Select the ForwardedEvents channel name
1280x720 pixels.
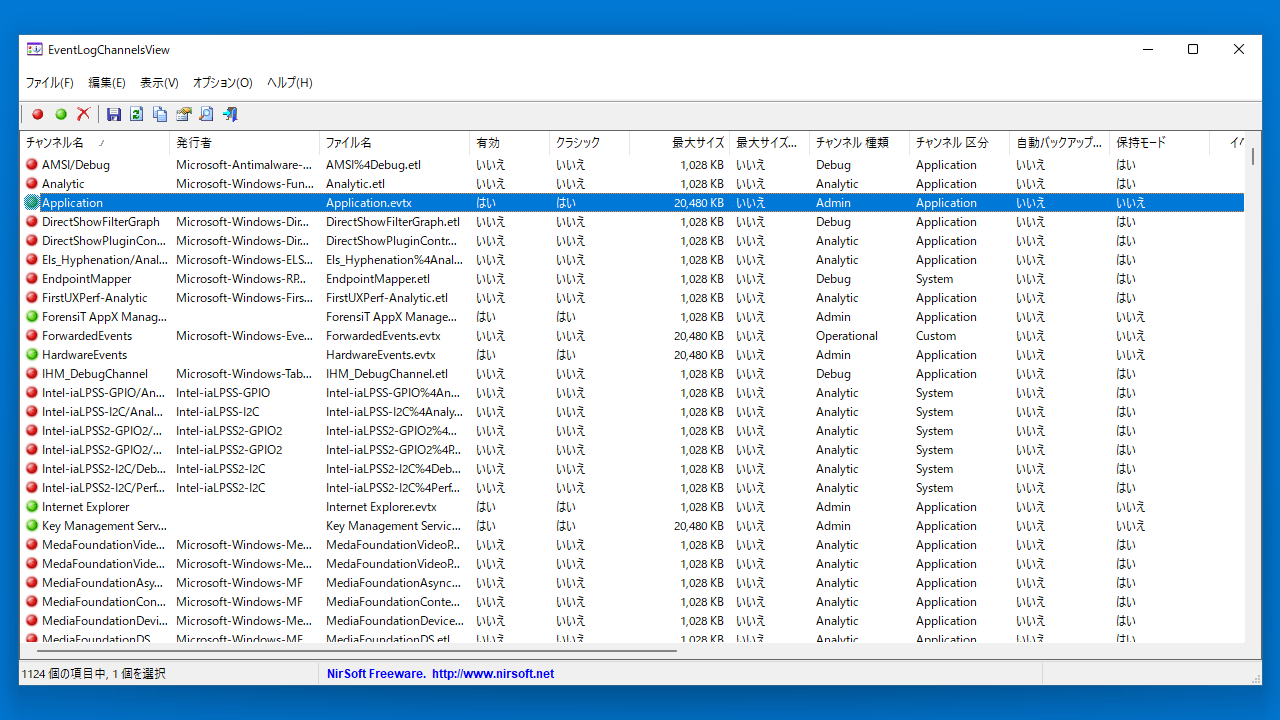87,336
